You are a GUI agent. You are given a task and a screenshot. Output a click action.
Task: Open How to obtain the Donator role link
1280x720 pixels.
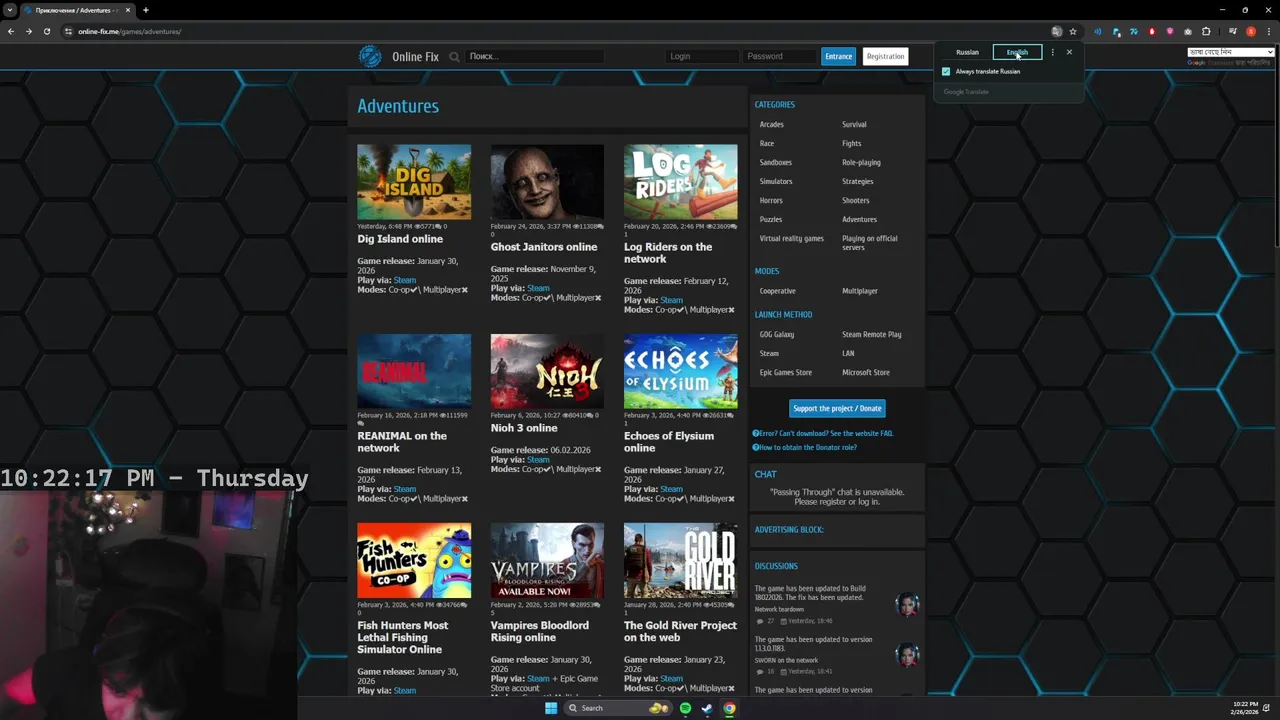pyautogui.click(x=807, y=447)
